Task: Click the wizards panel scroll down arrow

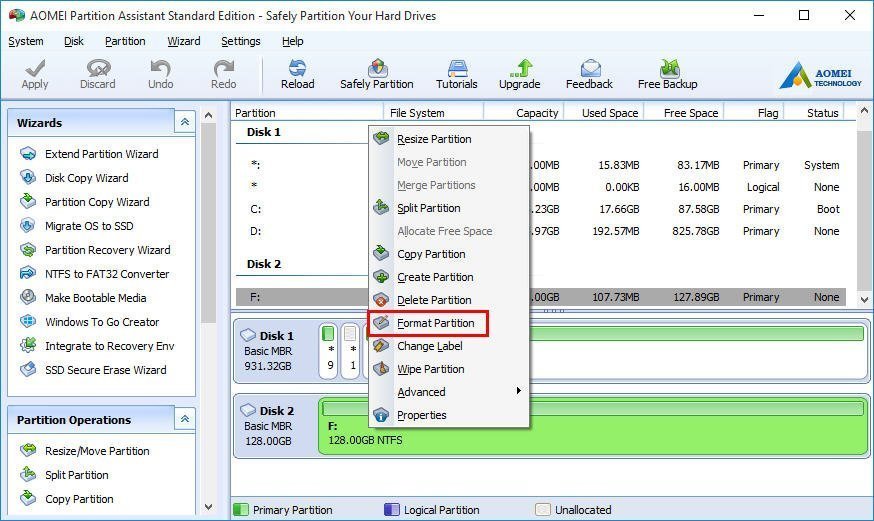Action: [x=208, y=507]
